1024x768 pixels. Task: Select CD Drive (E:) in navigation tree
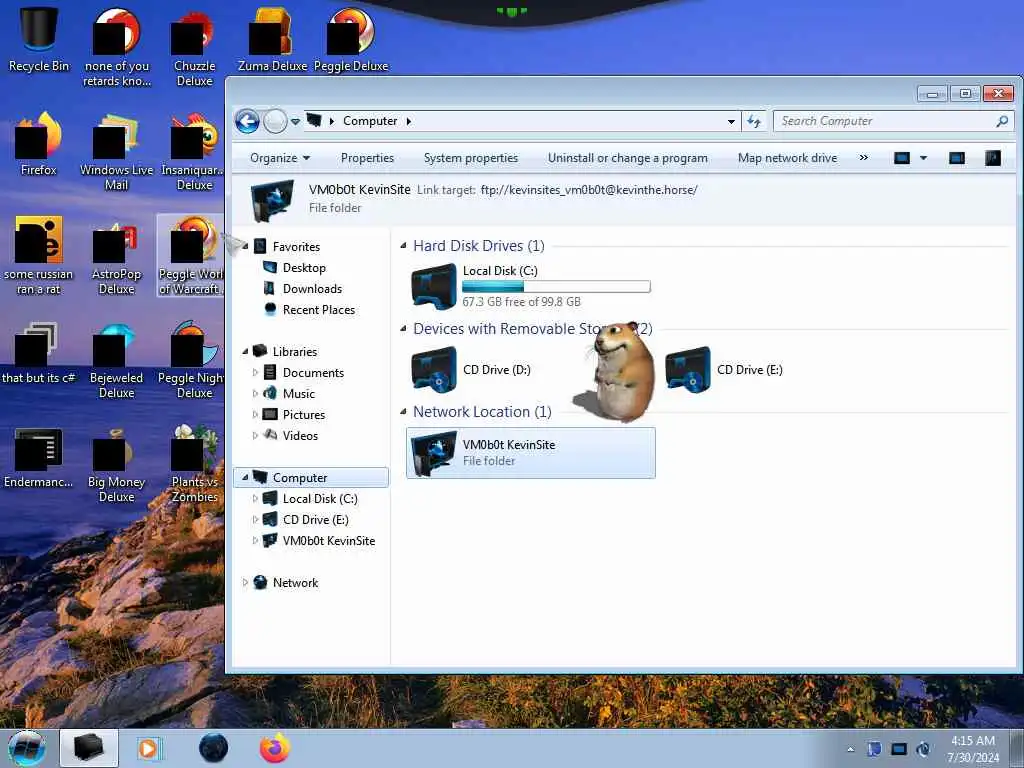[315, 520]
